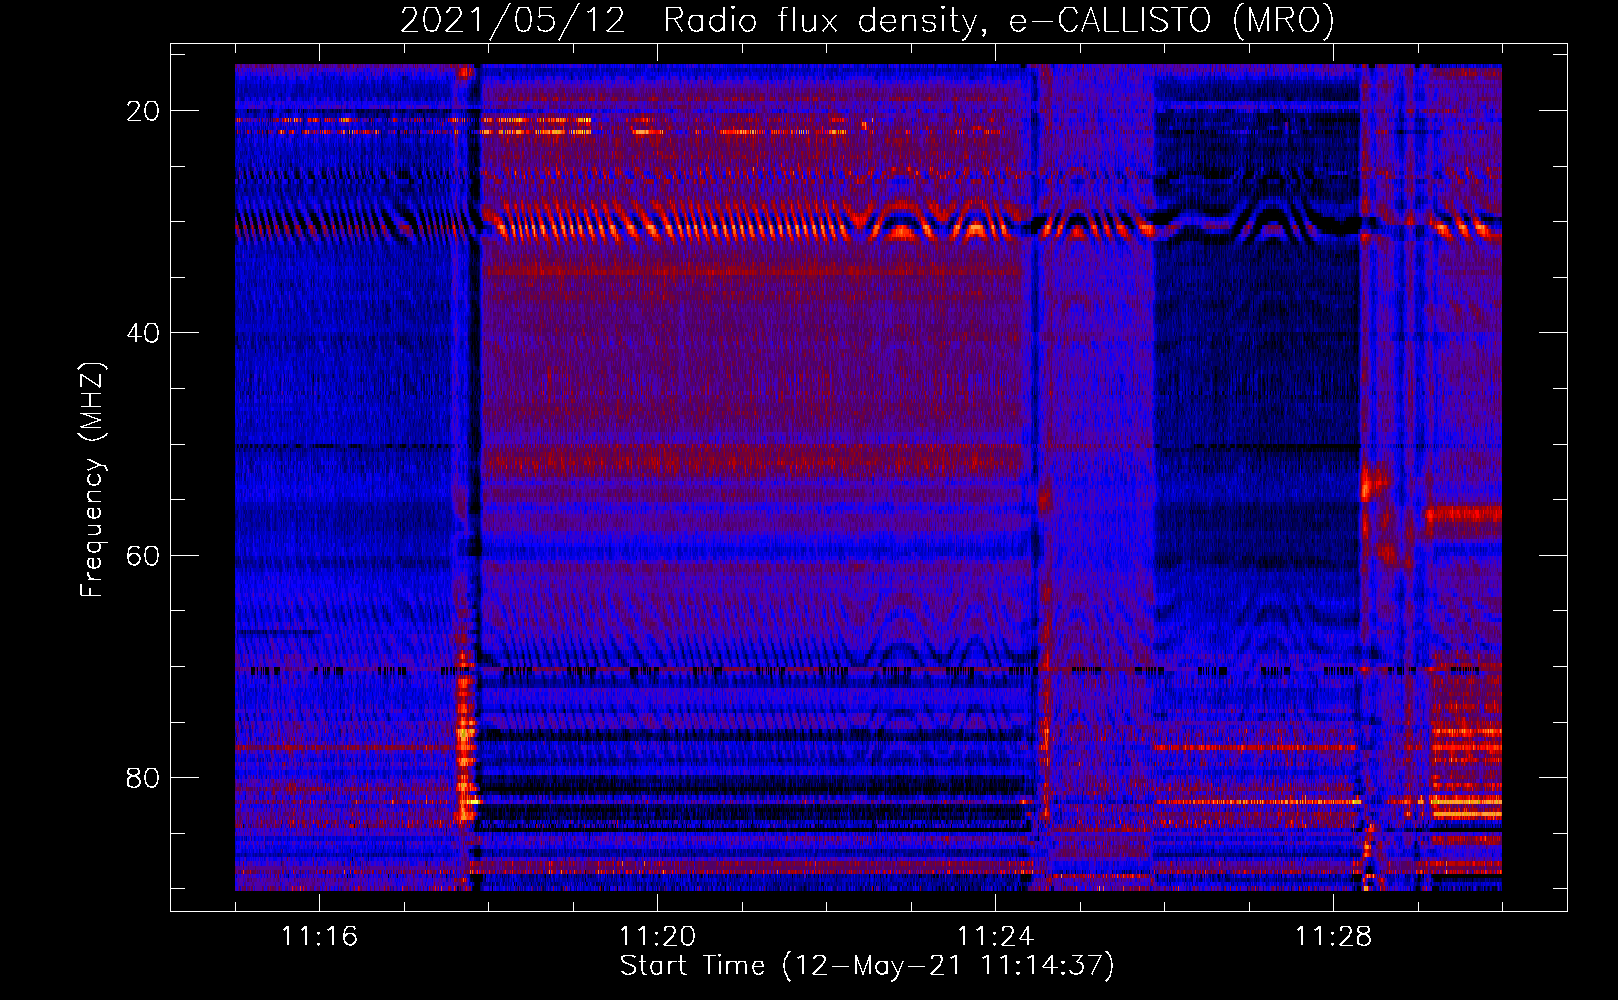
Task: Click the 'Frequency (MHZ)' axis label
Action: 92,480
